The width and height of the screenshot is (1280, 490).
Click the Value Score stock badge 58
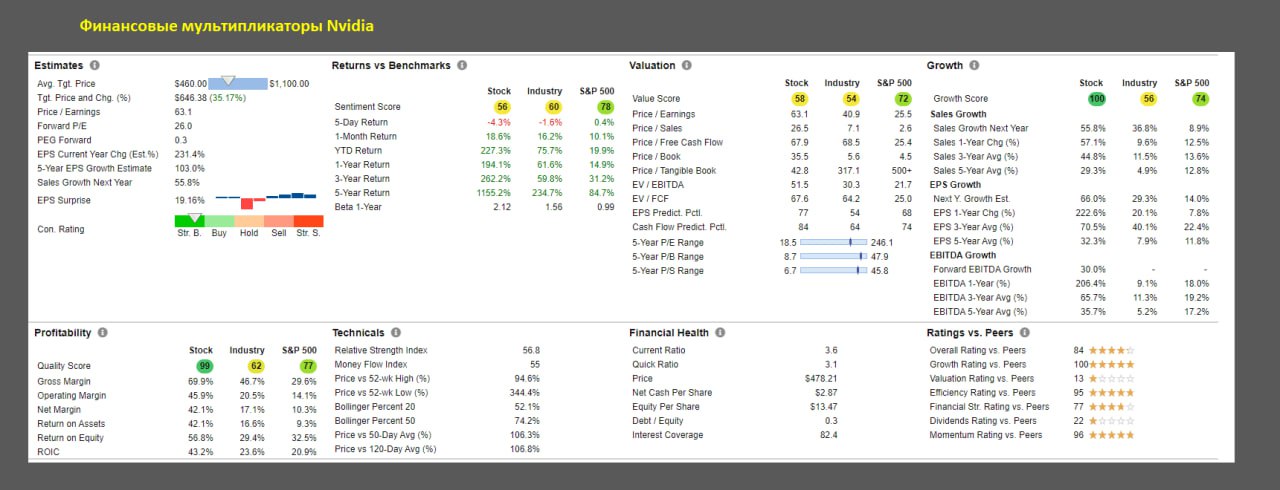pyautogui.click(x=799, y=99)
